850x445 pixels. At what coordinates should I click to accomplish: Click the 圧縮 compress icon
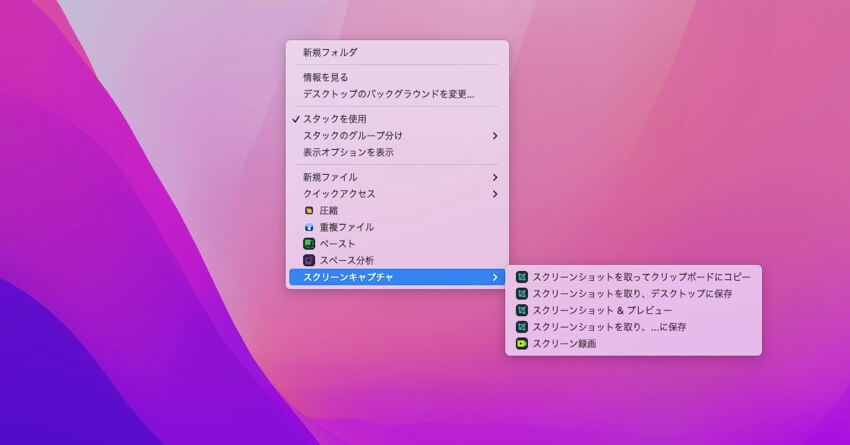click(x=309, y=210)
